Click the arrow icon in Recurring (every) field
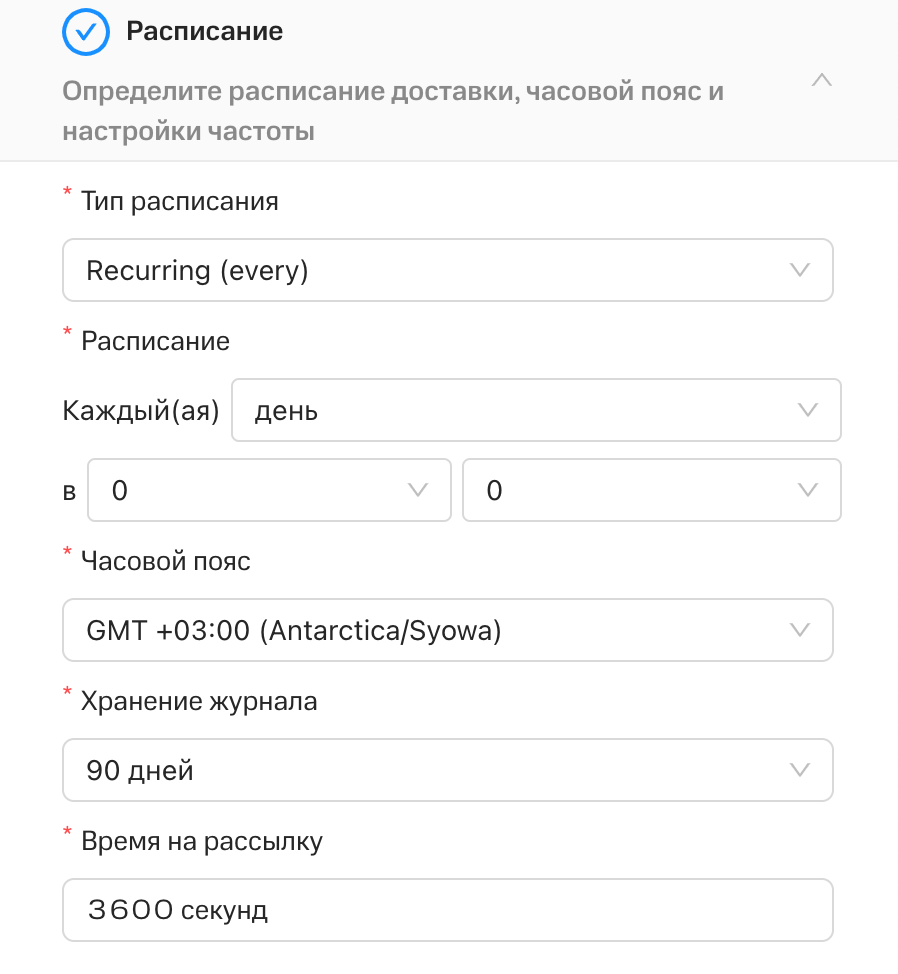The height and width of the screenshot is (974, 898). pos(799,270)
